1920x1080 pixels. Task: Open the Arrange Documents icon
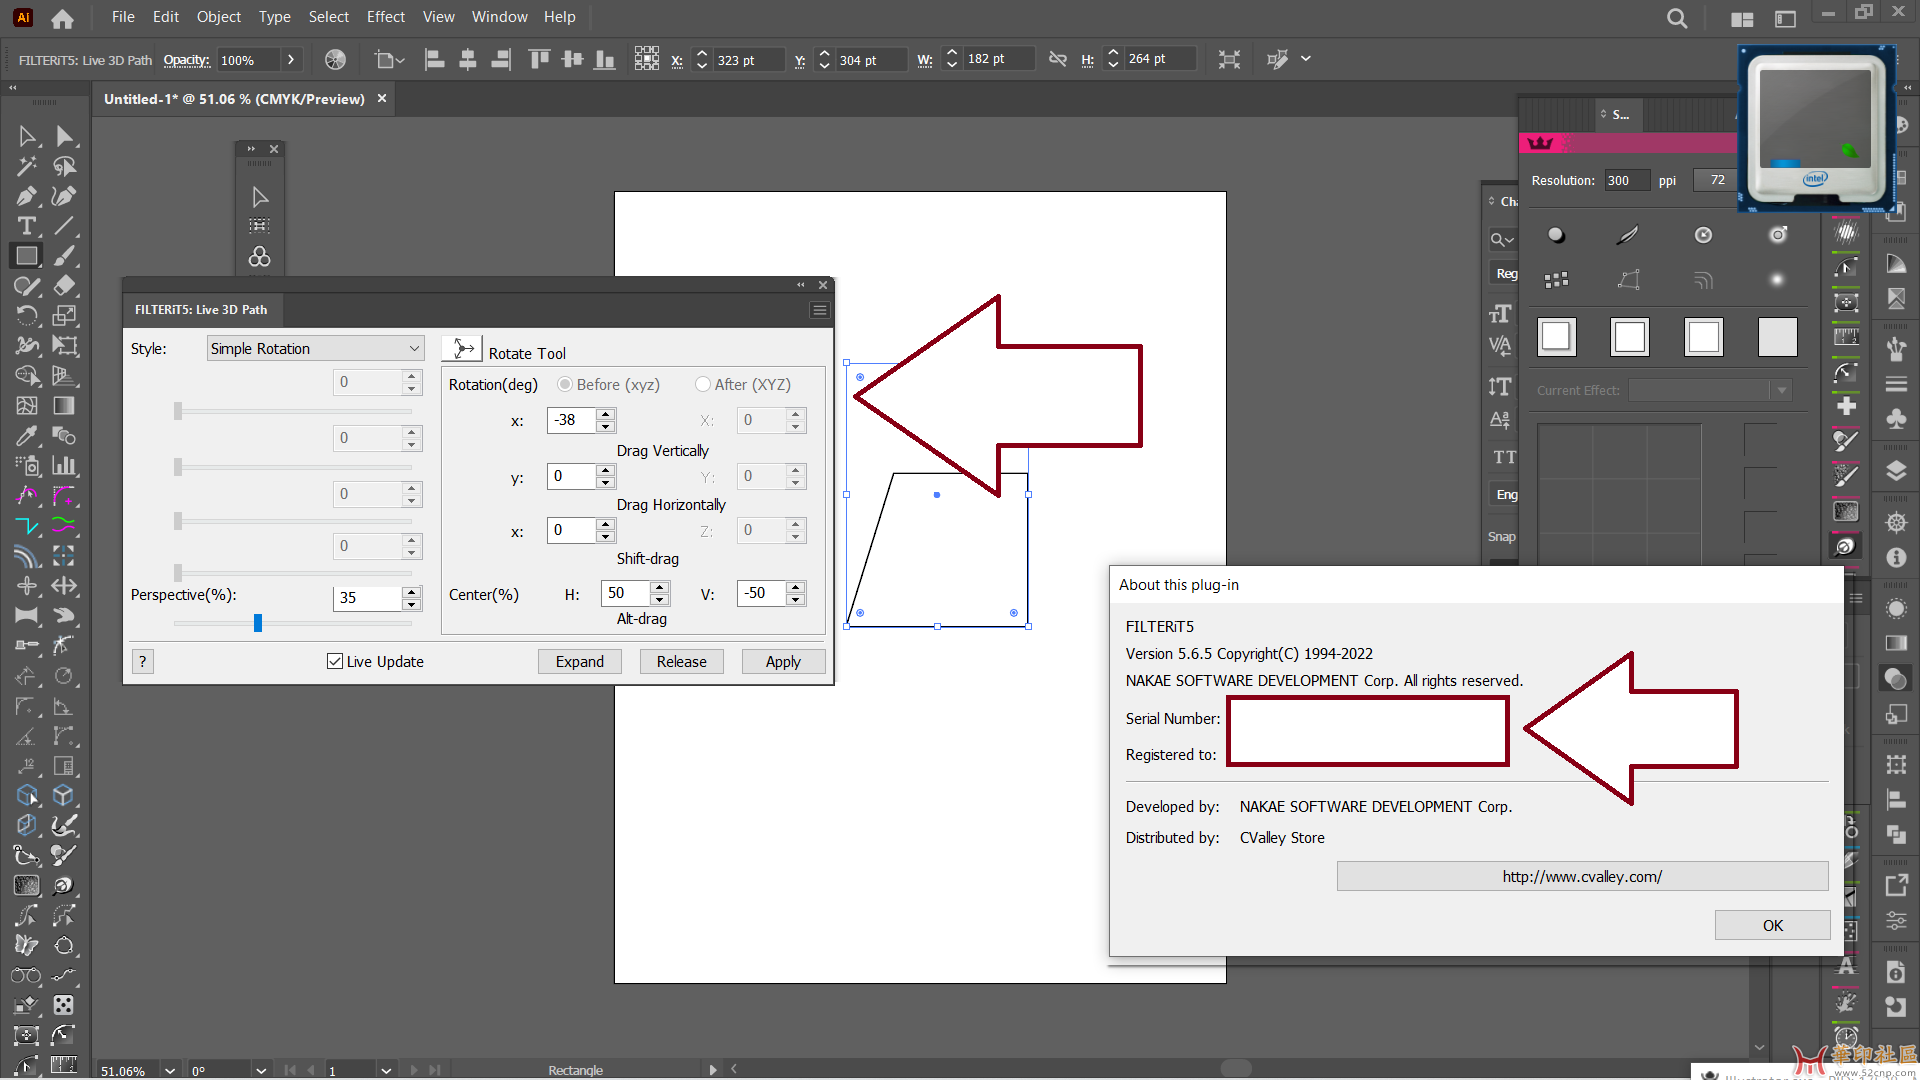click(1742, 19)
